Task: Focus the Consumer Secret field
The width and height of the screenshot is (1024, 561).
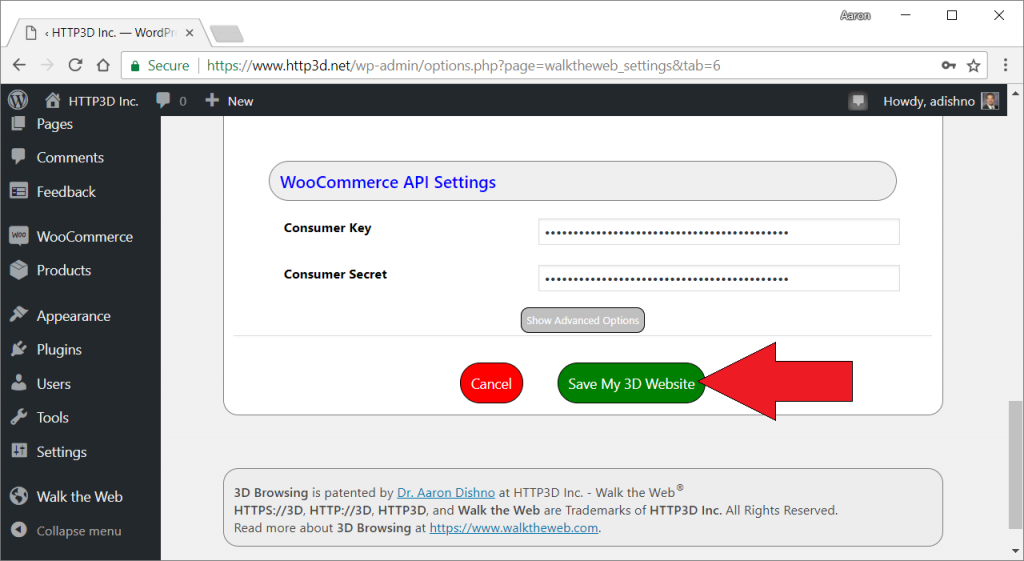Action: click(718, 278)
